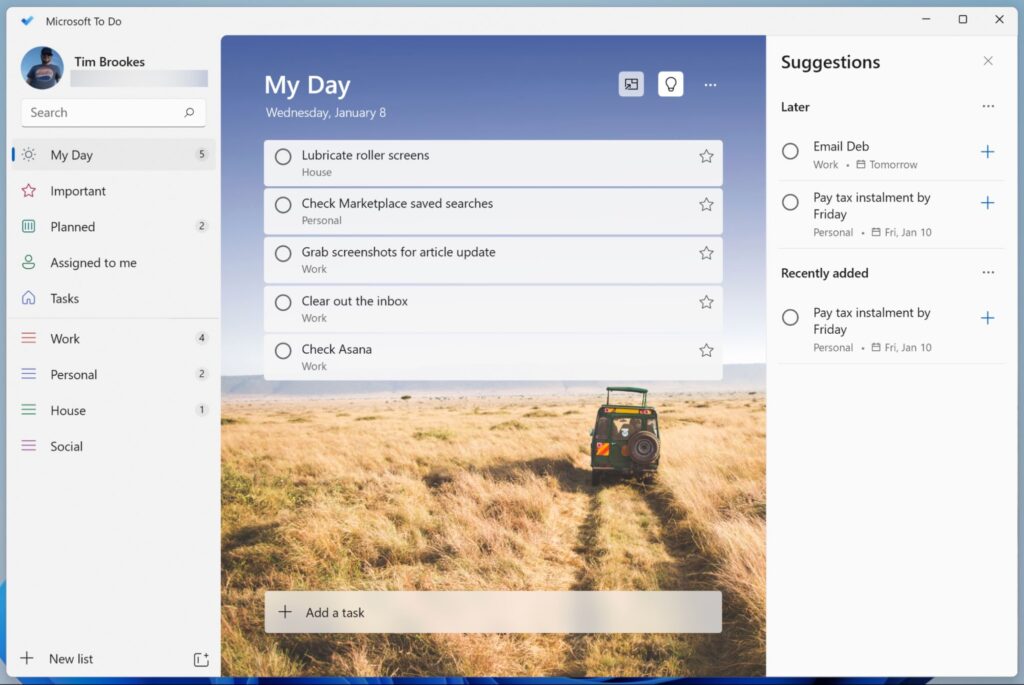The height and width of the screenshot is (685, 1024).
Task: Star the Check Asana task
Action: [x=706, y=351]
